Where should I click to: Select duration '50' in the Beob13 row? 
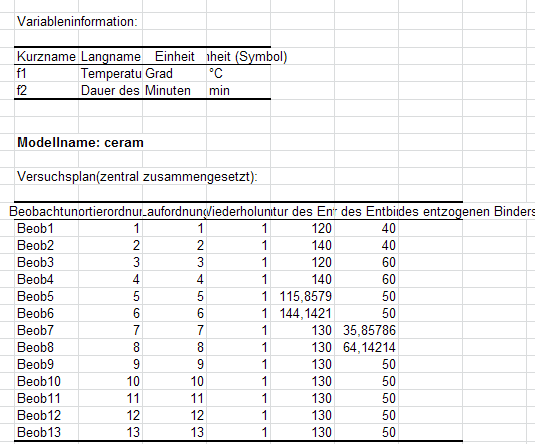point(366,432)
